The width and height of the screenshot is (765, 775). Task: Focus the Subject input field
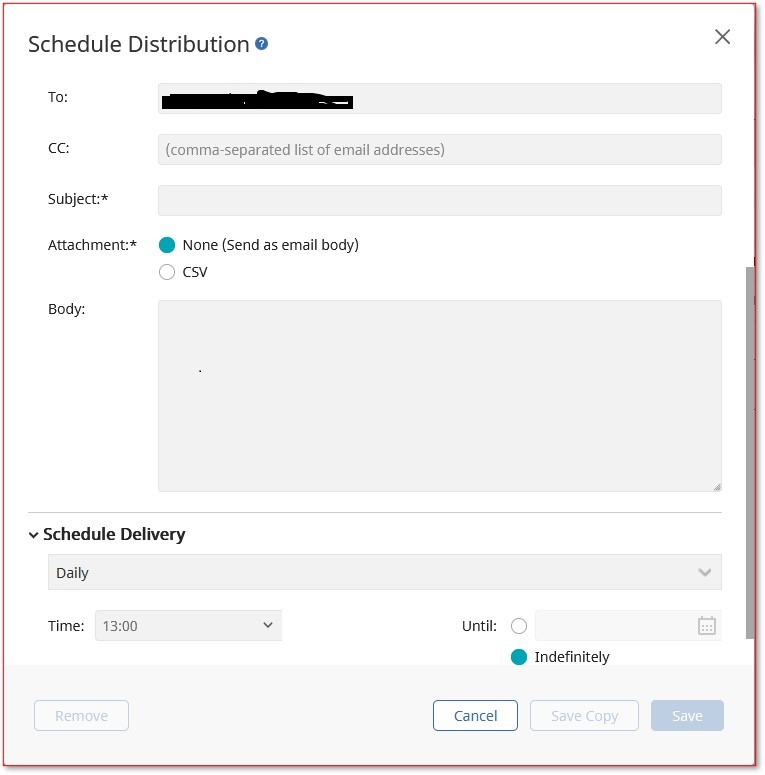tap(439, 200)
